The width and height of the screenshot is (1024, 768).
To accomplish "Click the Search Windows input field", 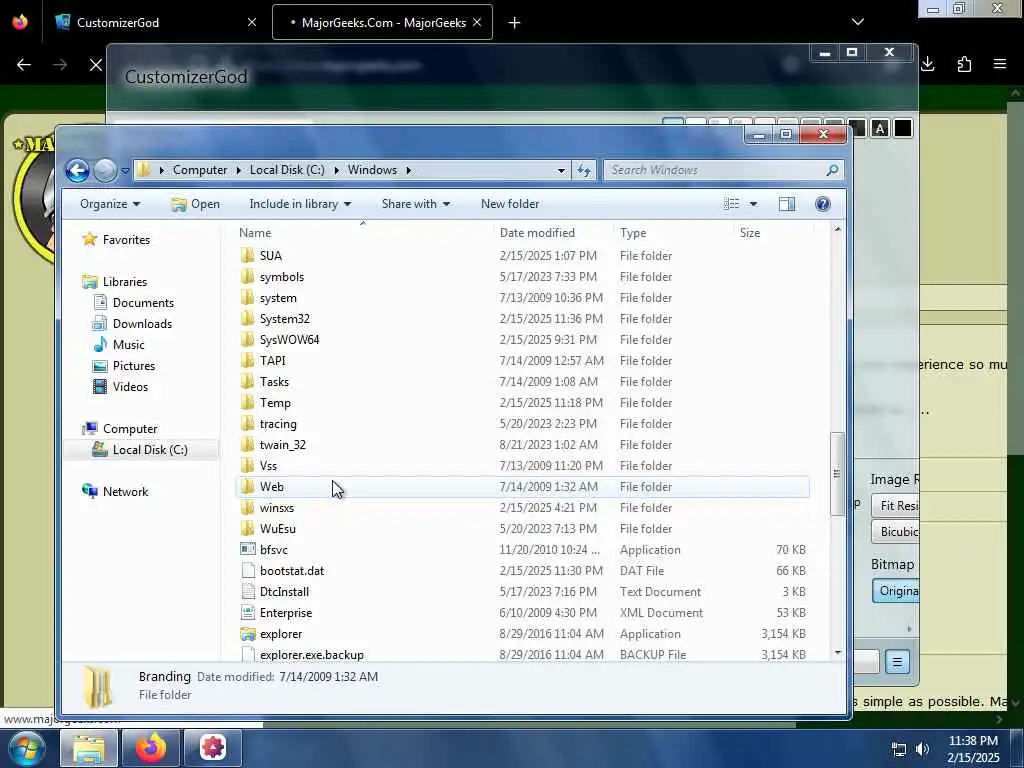I will pos(714,170).
